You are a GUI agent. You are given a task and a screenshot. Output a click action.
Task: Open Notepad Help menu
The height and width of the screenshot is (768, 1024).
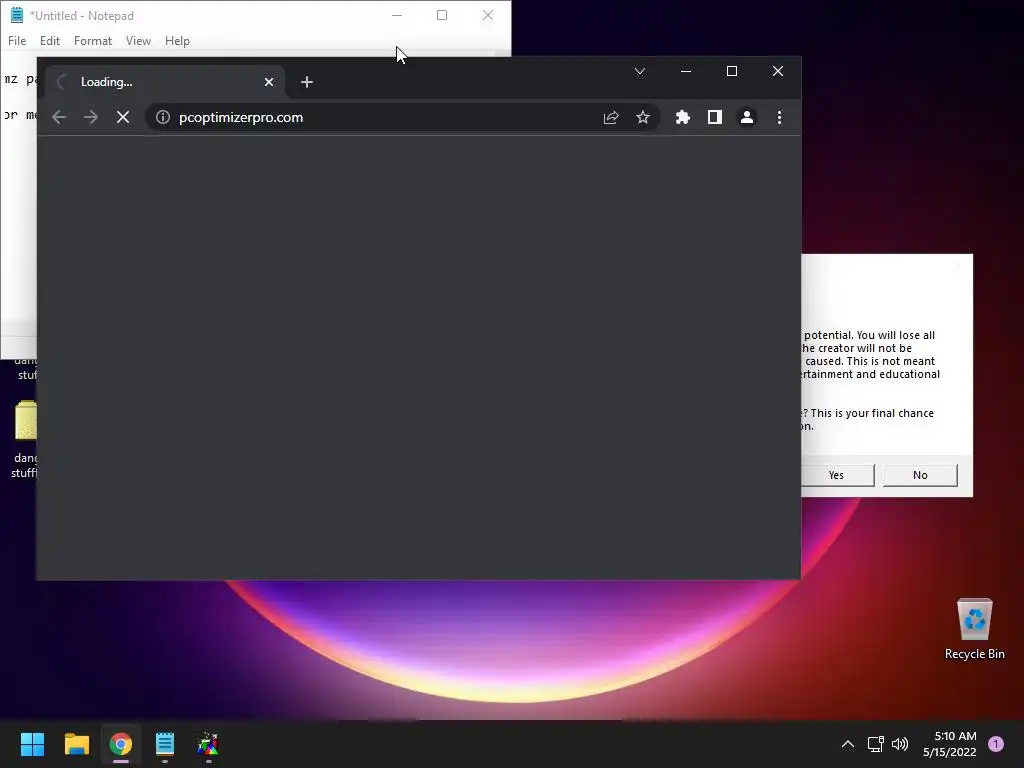point(177,40)
